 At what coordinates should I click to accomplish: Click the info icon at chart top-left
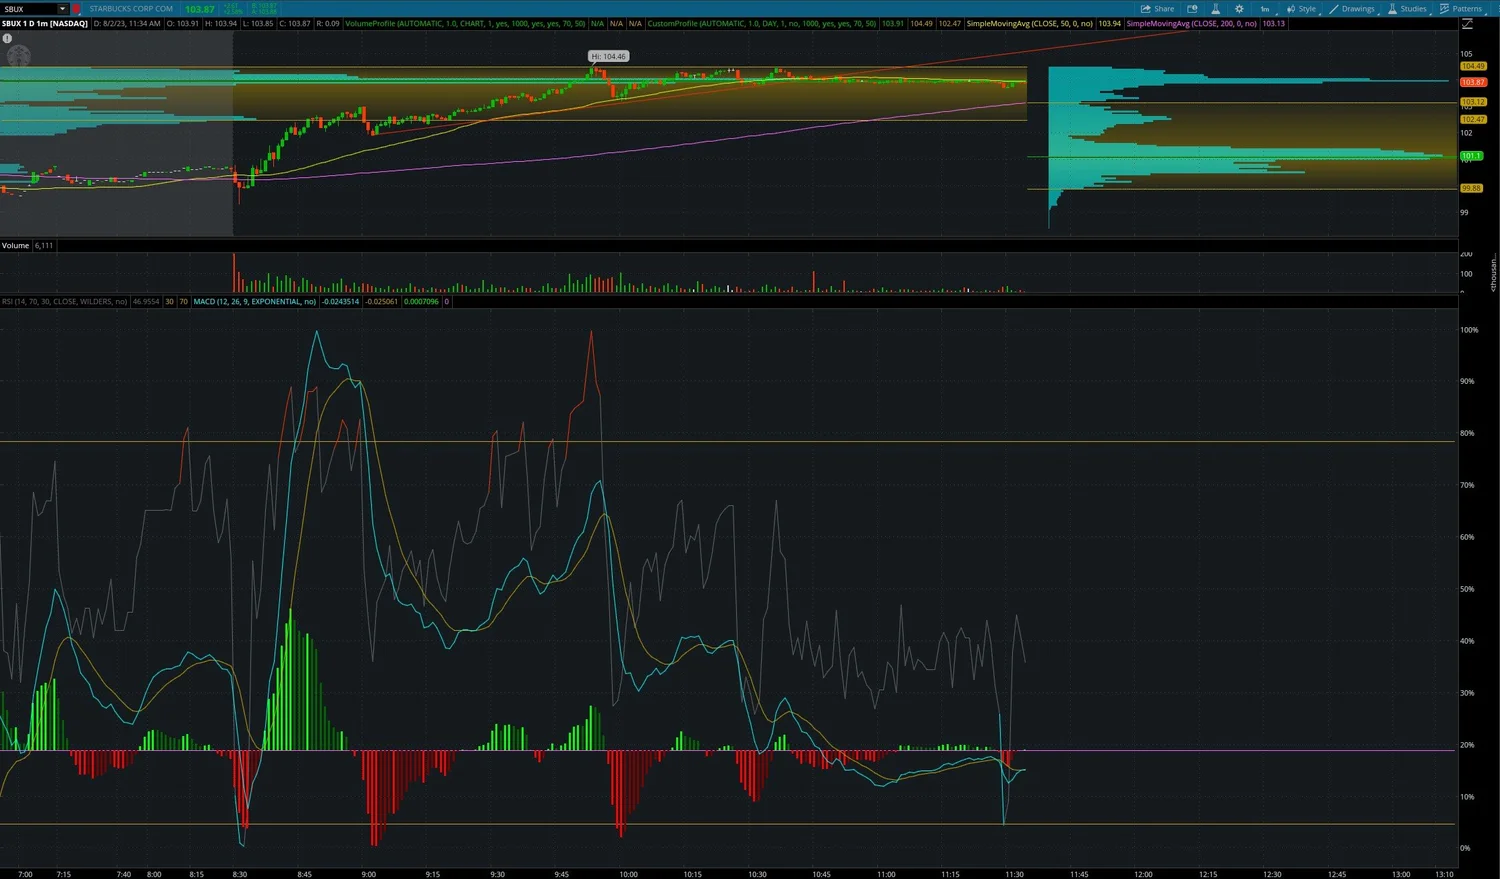click(x=7, y=37)
